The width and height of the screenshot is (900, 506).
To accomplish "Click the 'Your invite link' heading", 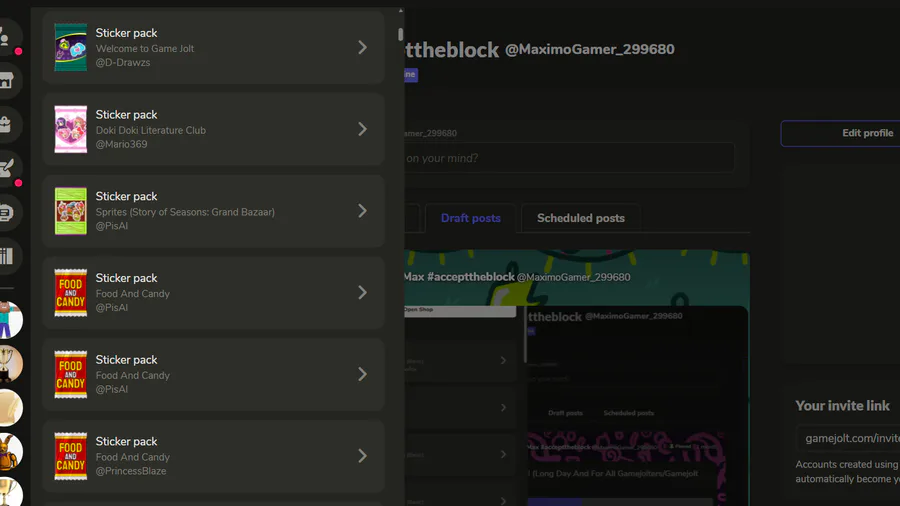I will 842,406.
